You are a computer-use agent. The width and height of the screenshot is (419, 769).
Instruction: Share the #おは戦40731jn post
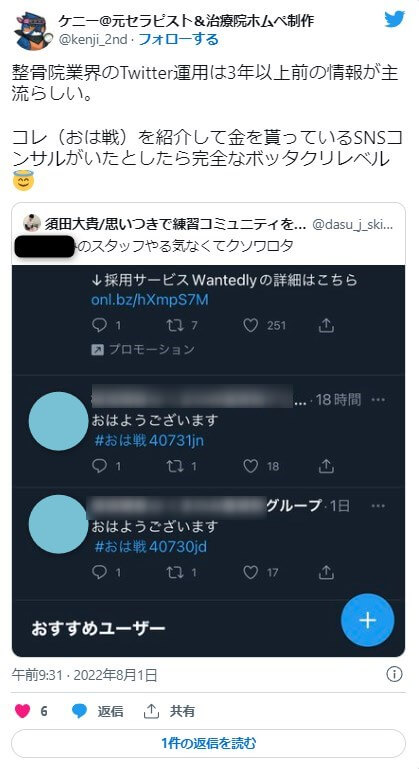(x=326, y=465)
